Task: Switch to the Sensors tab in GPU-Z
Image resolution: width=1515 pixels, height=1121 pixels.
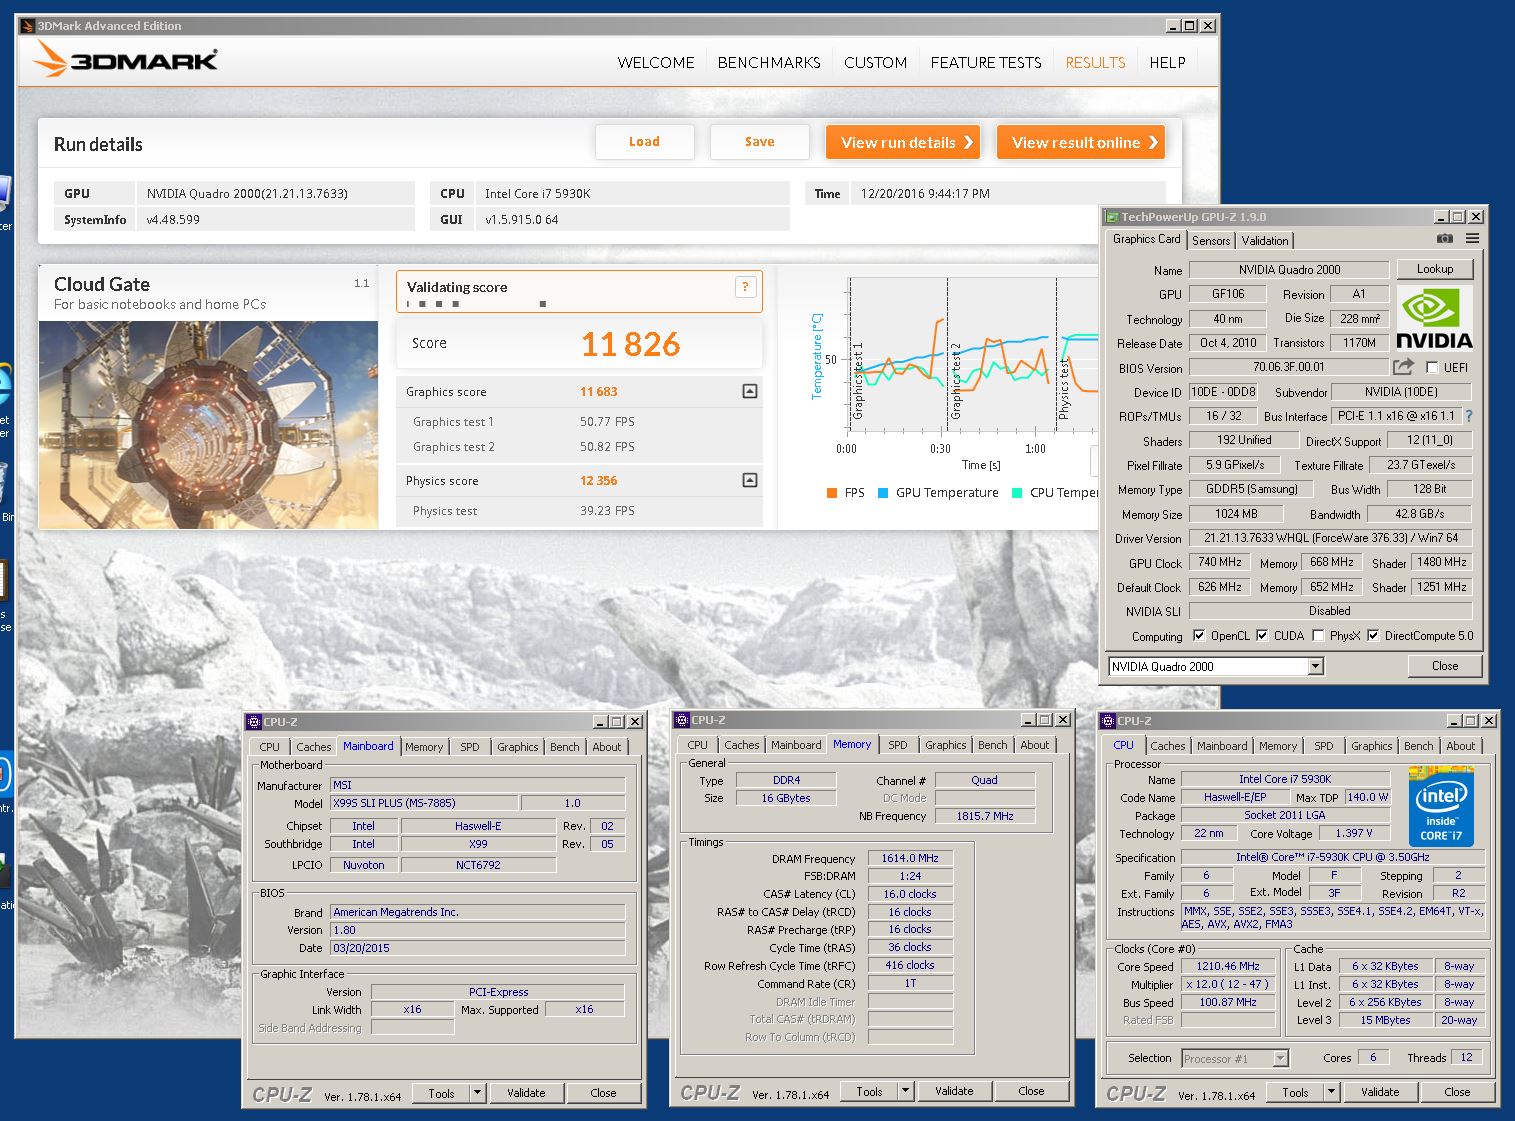Action: click(1211, 241)
